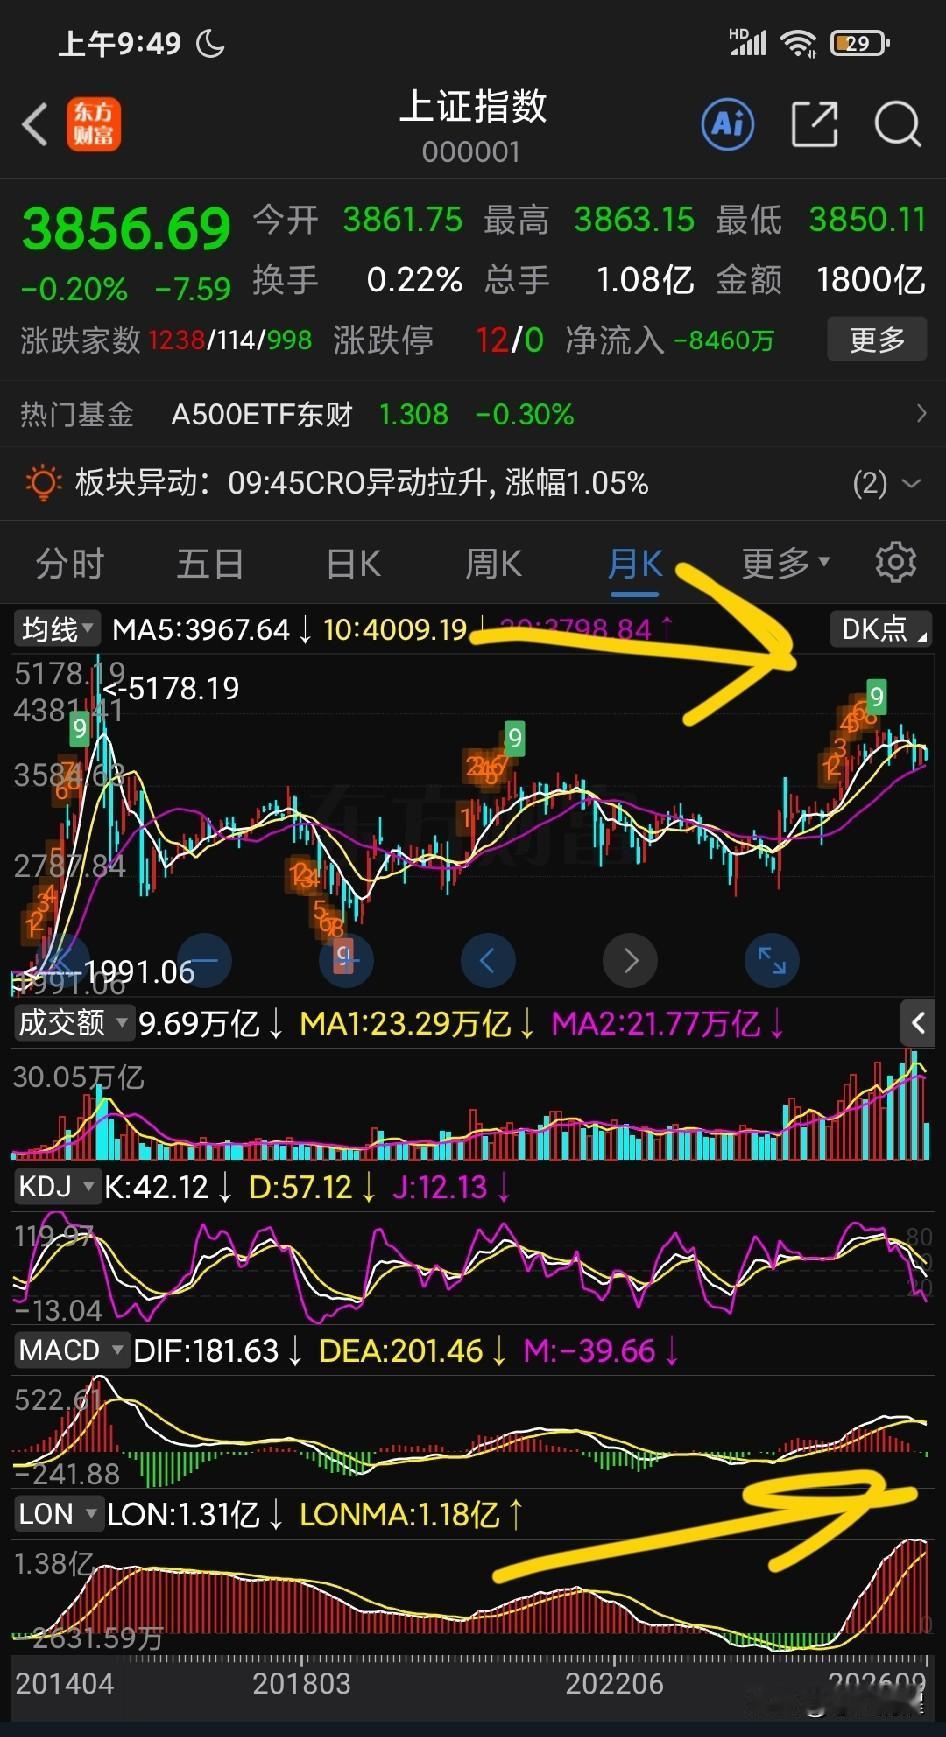
Task: Select the 月K tab
Action: pyautogui.click(x=635, y=564)
